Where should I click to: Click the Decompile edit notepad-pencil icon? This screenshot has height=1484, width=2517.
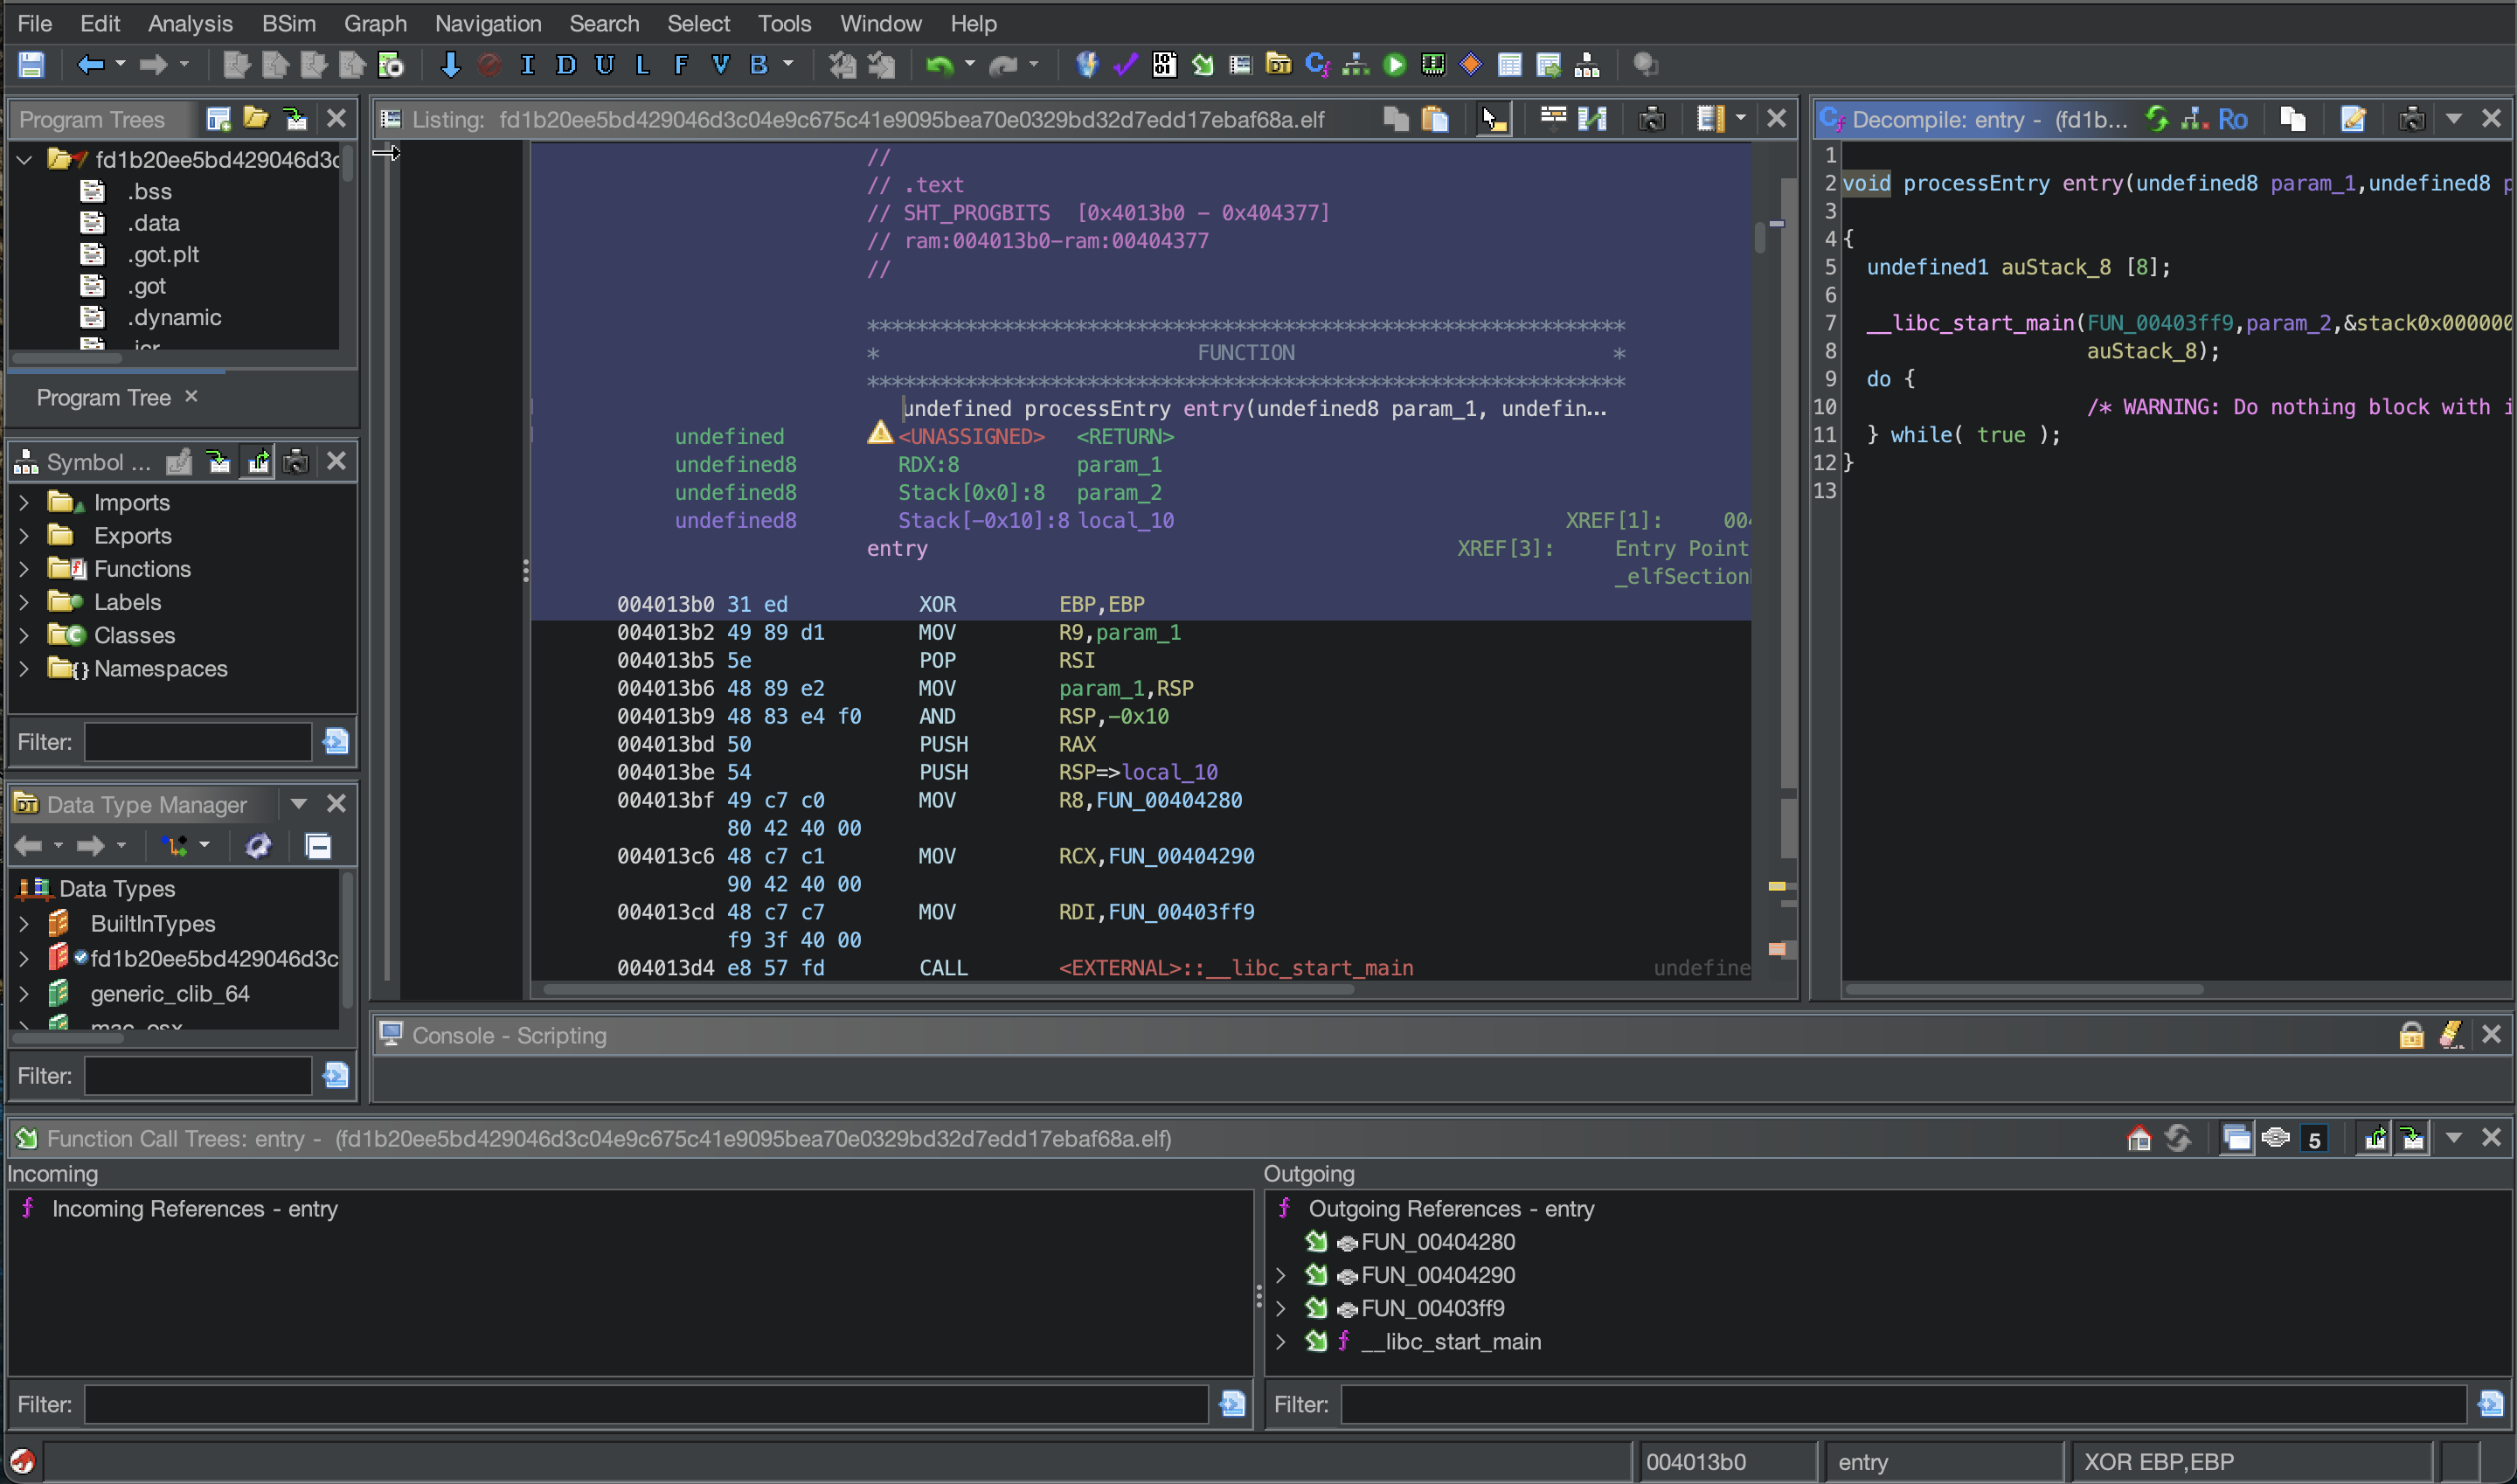(x=2353, y=119)
